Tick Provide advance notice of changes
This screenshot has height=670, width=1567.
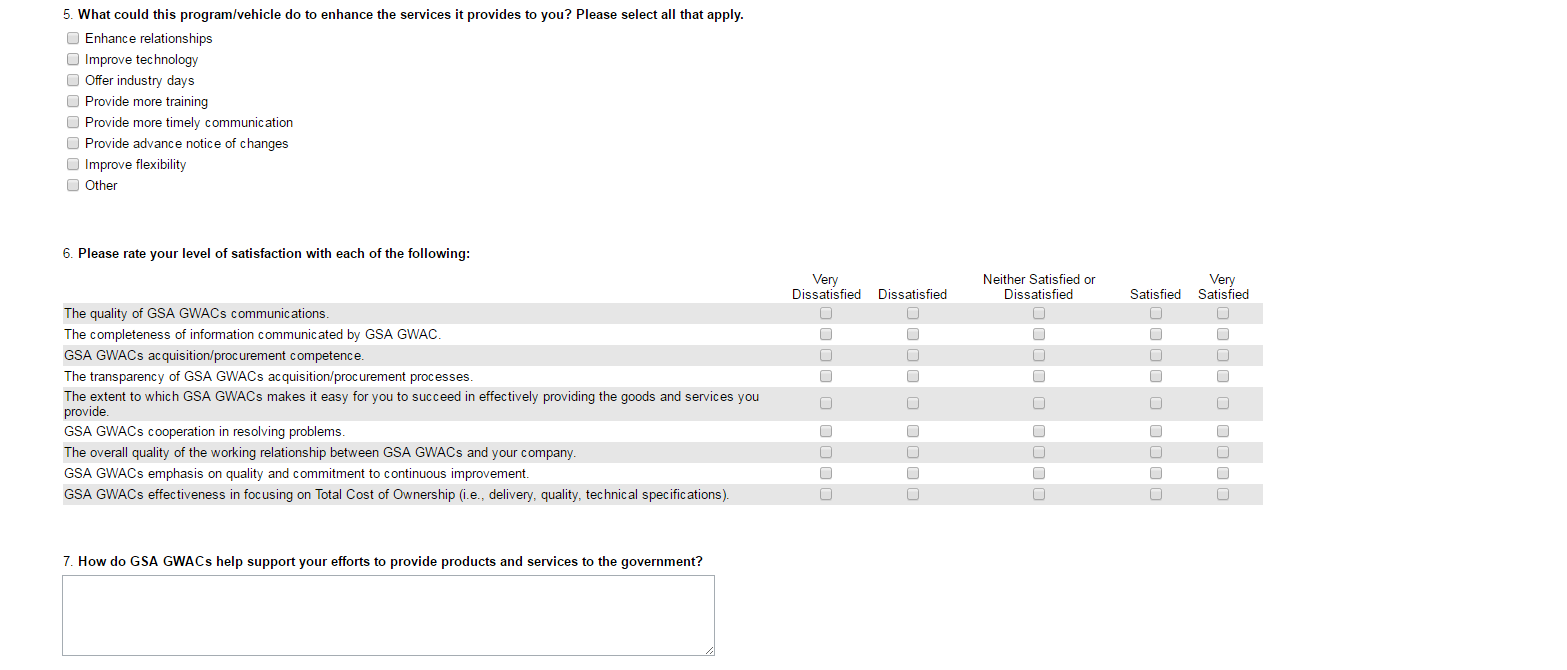click(x=73, y=143)
